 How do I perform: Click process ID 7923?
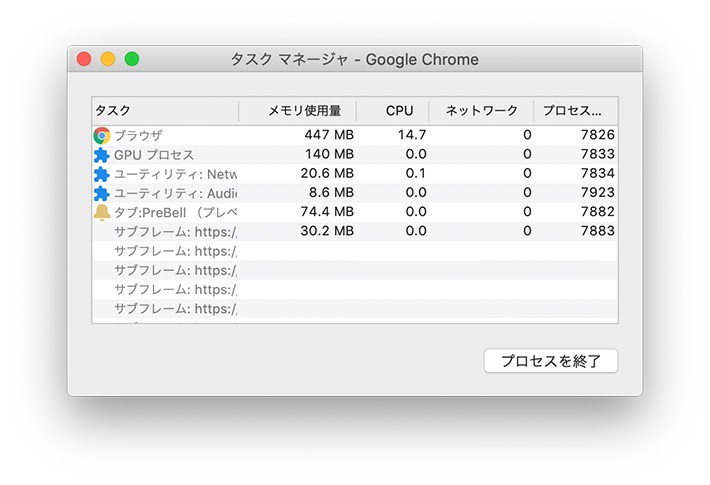pyautogui.click(x=598, y=193)
